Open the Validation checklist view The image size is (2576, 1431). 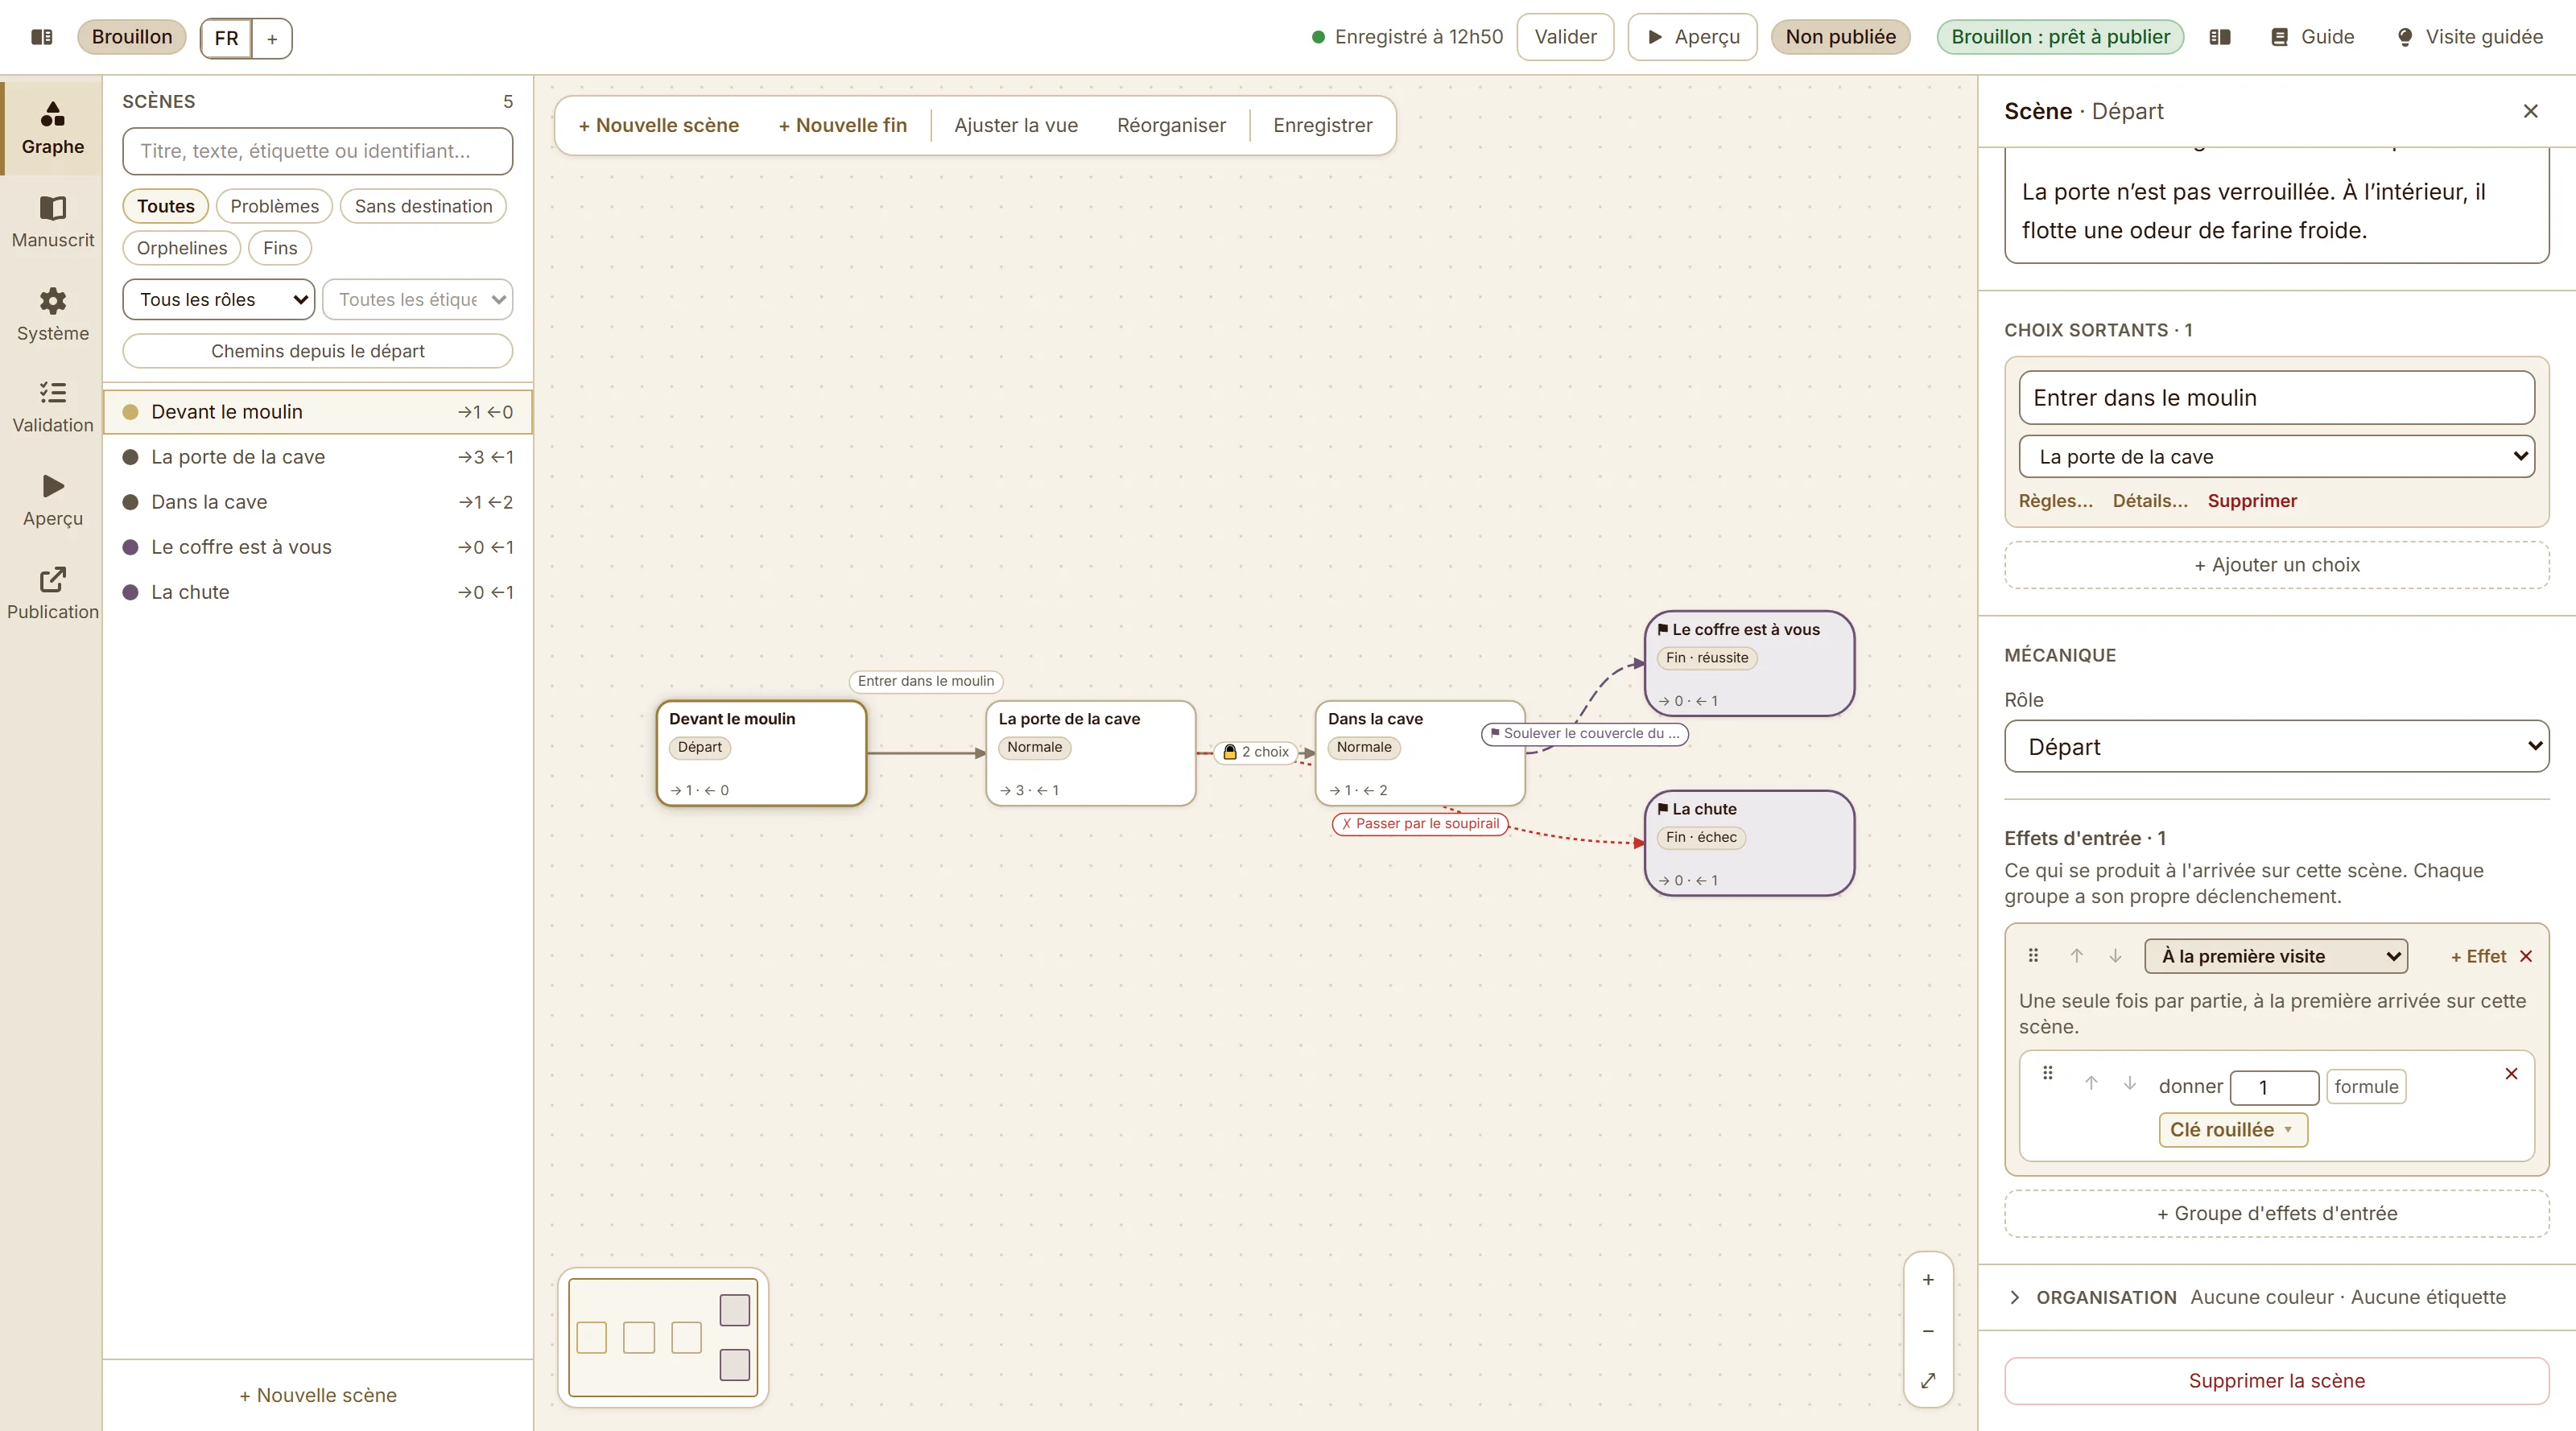[x=53, y=407]
